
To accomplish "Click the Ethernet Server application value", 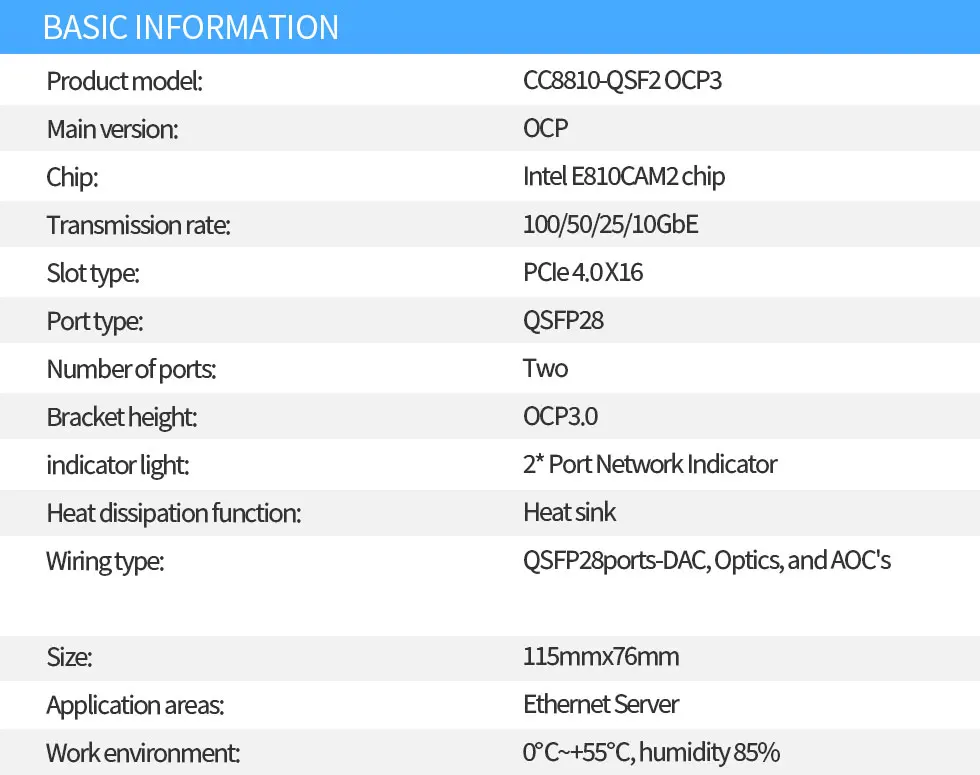I will (601, 704).
